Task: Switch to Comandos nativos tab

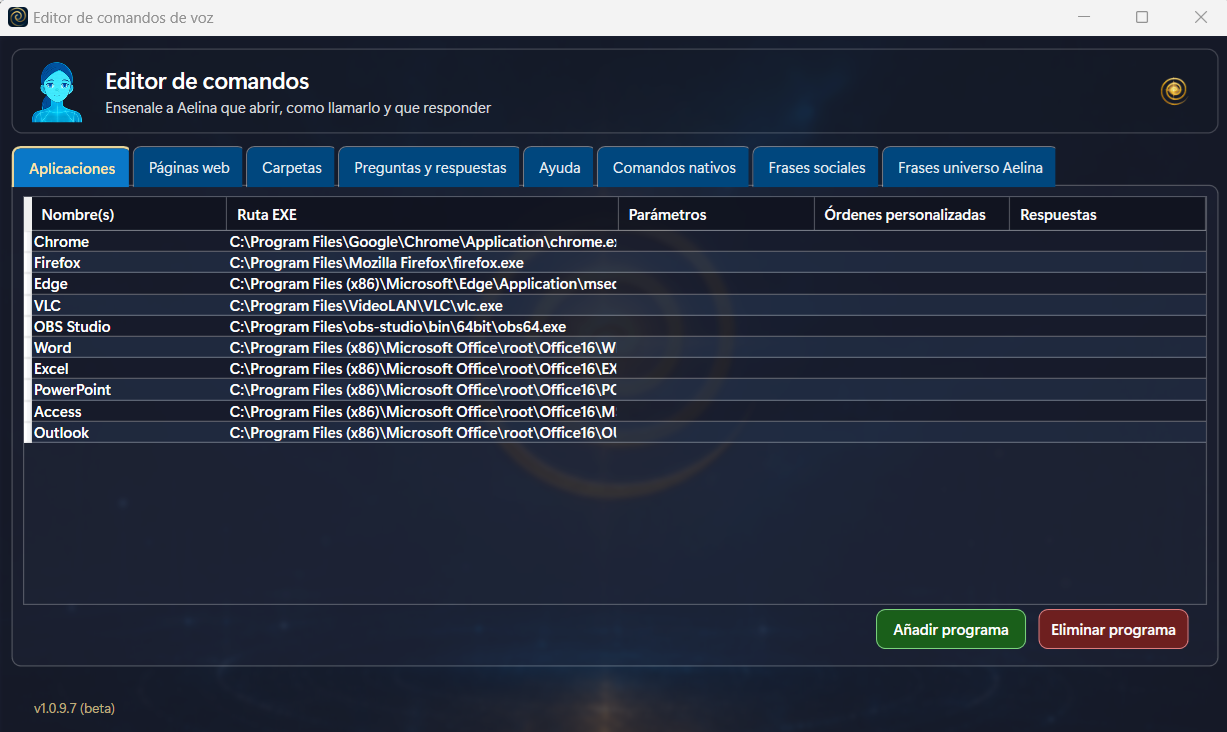Action: click(x=674, y=168)
